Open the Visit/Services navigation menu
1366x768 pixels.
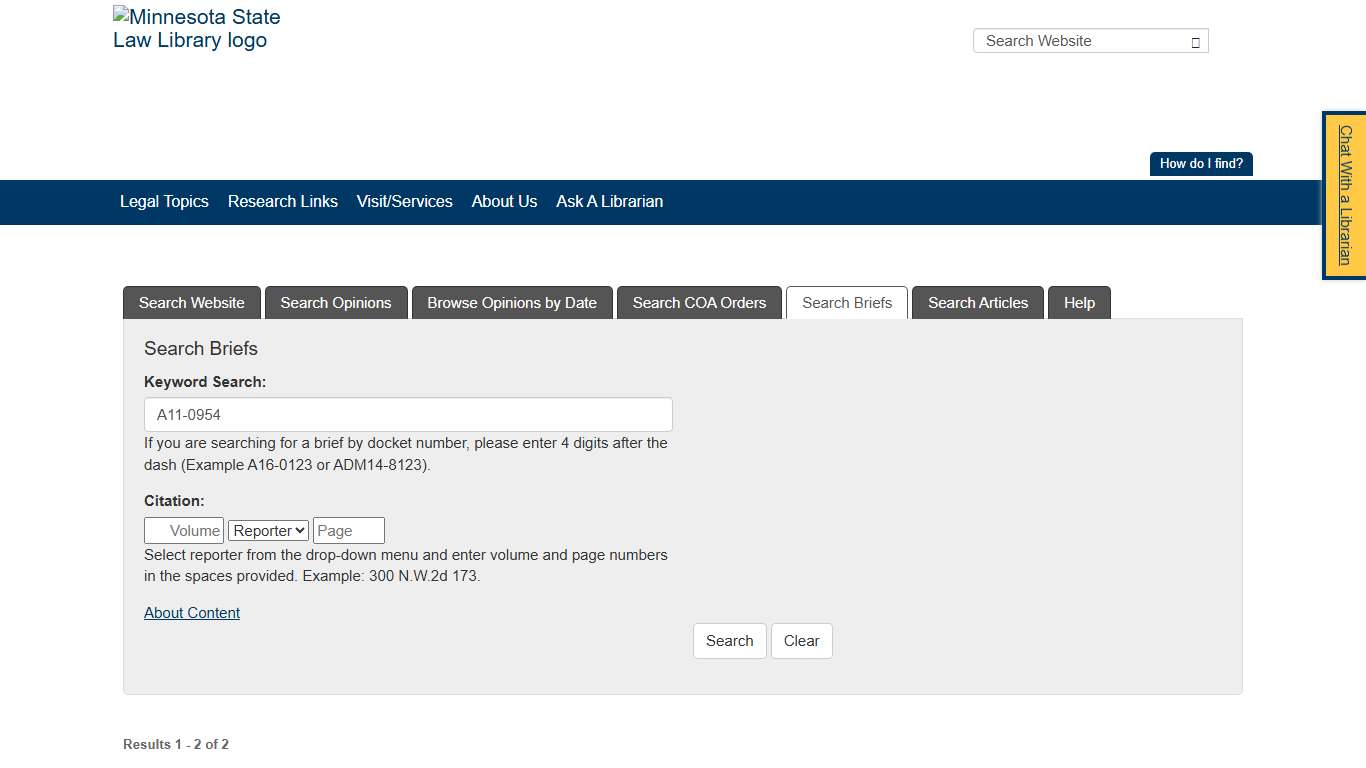click(x=404, y=202)
